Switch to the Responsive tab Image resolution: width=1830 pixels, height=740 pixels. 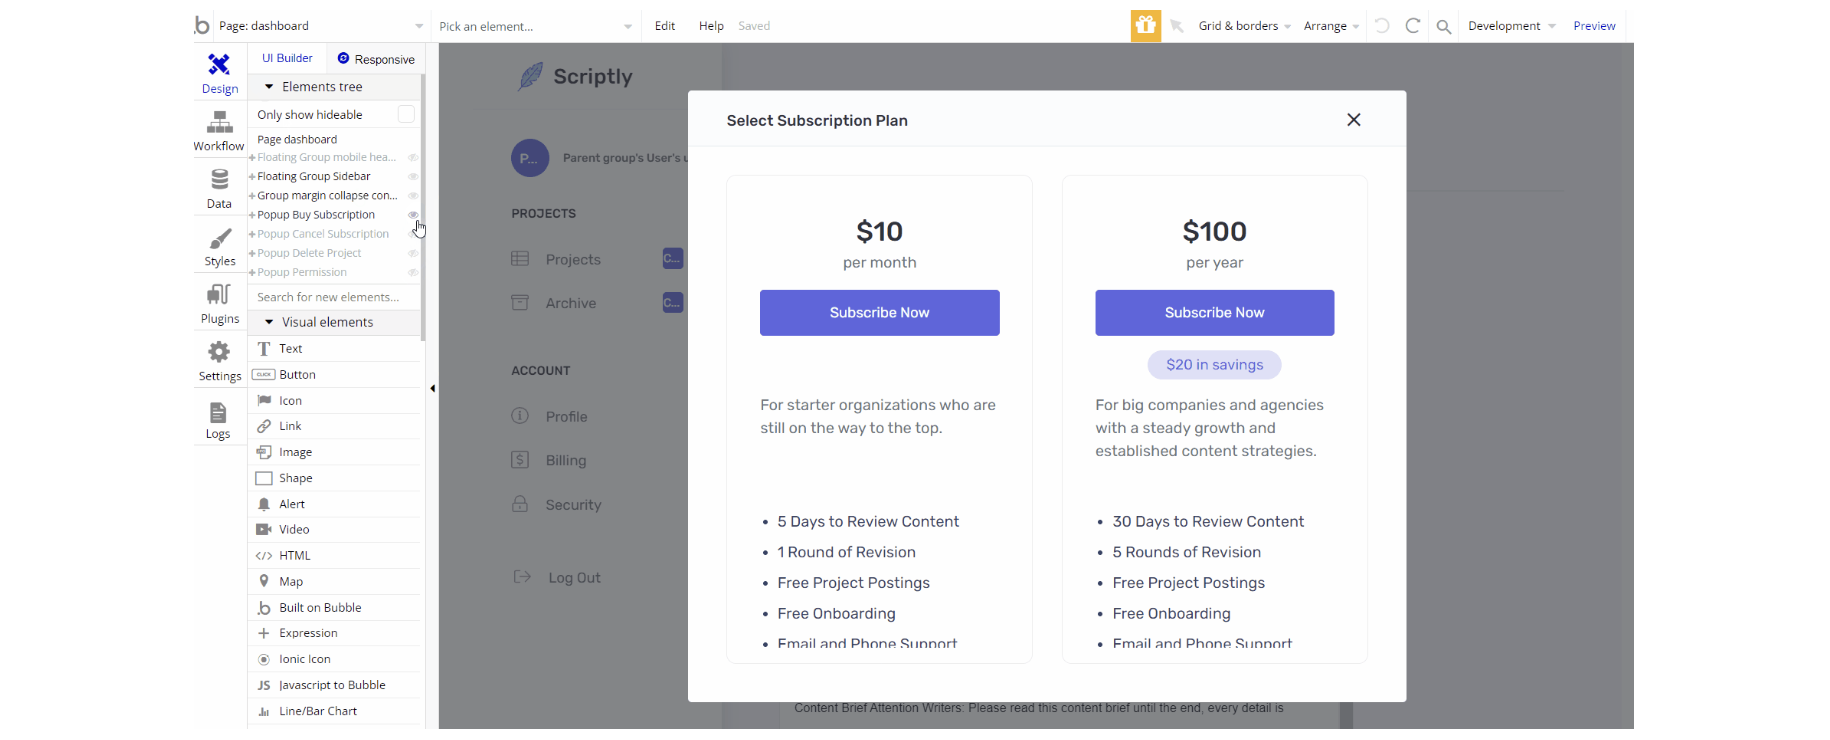[376, 59]
